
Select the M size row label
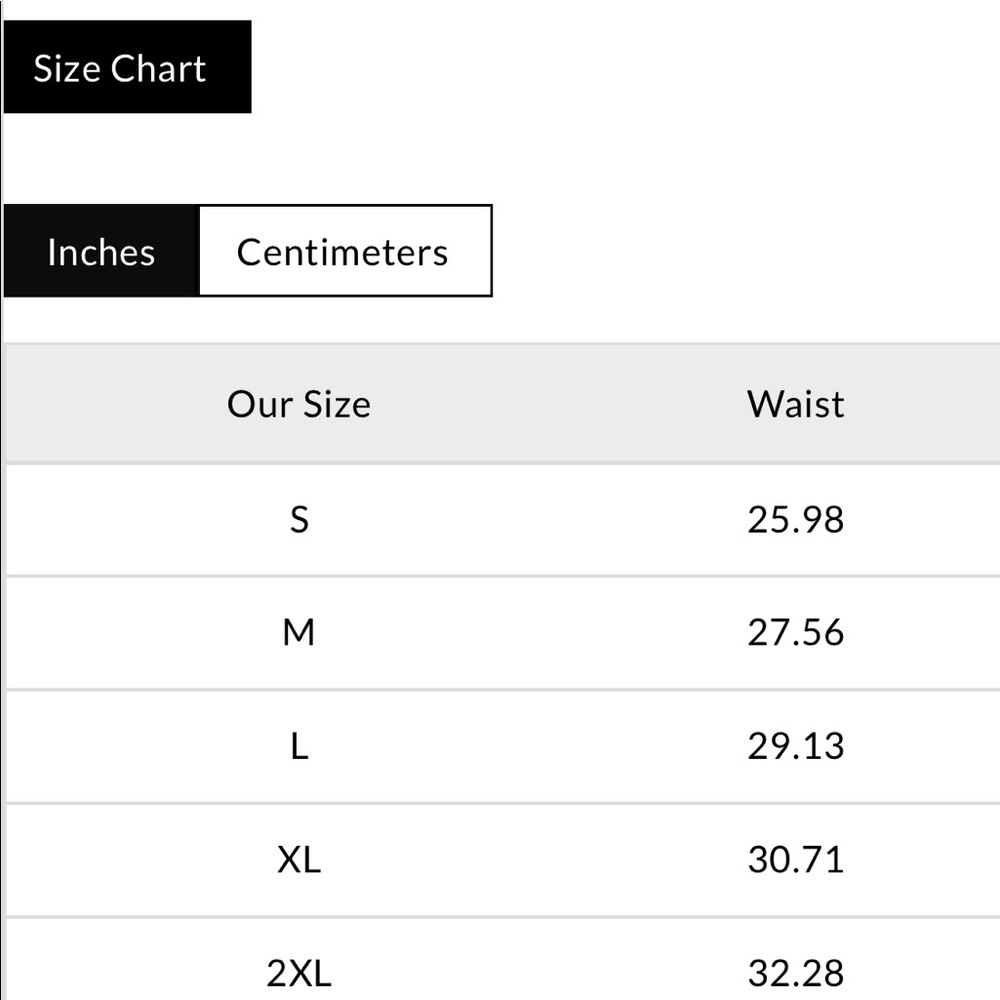(298, 633)
